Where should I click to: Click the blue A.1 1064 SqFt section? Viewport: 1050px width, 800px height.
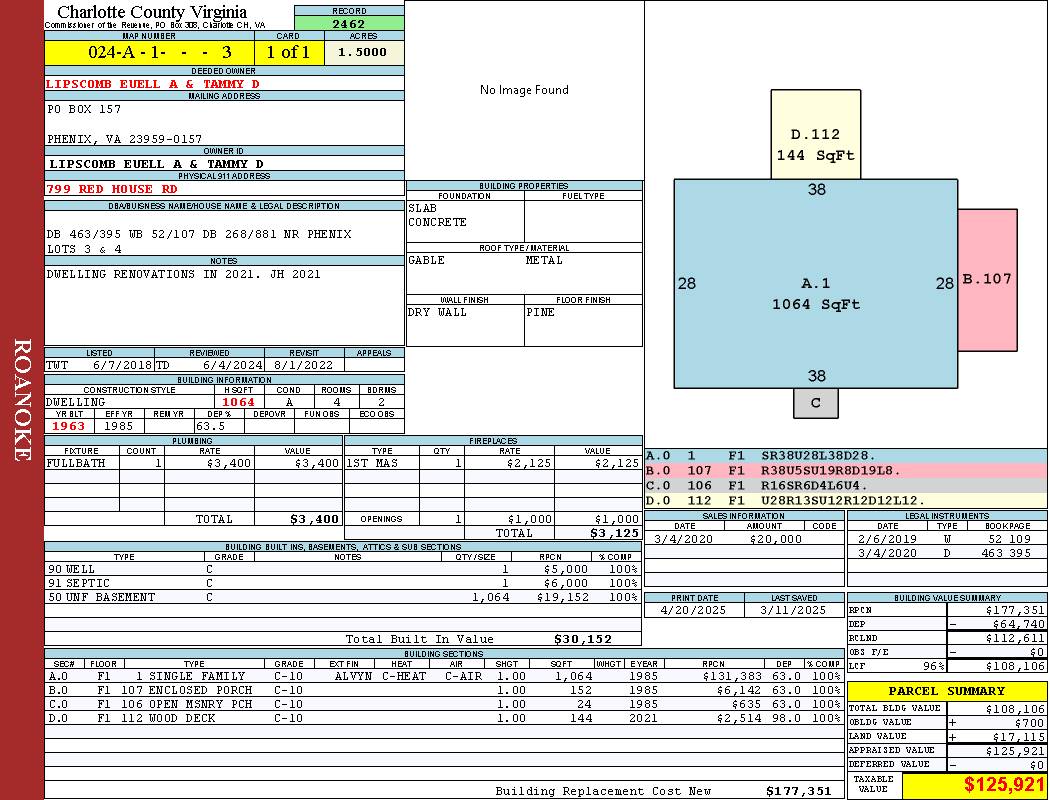pyautogui.click(x=815, y=295)
